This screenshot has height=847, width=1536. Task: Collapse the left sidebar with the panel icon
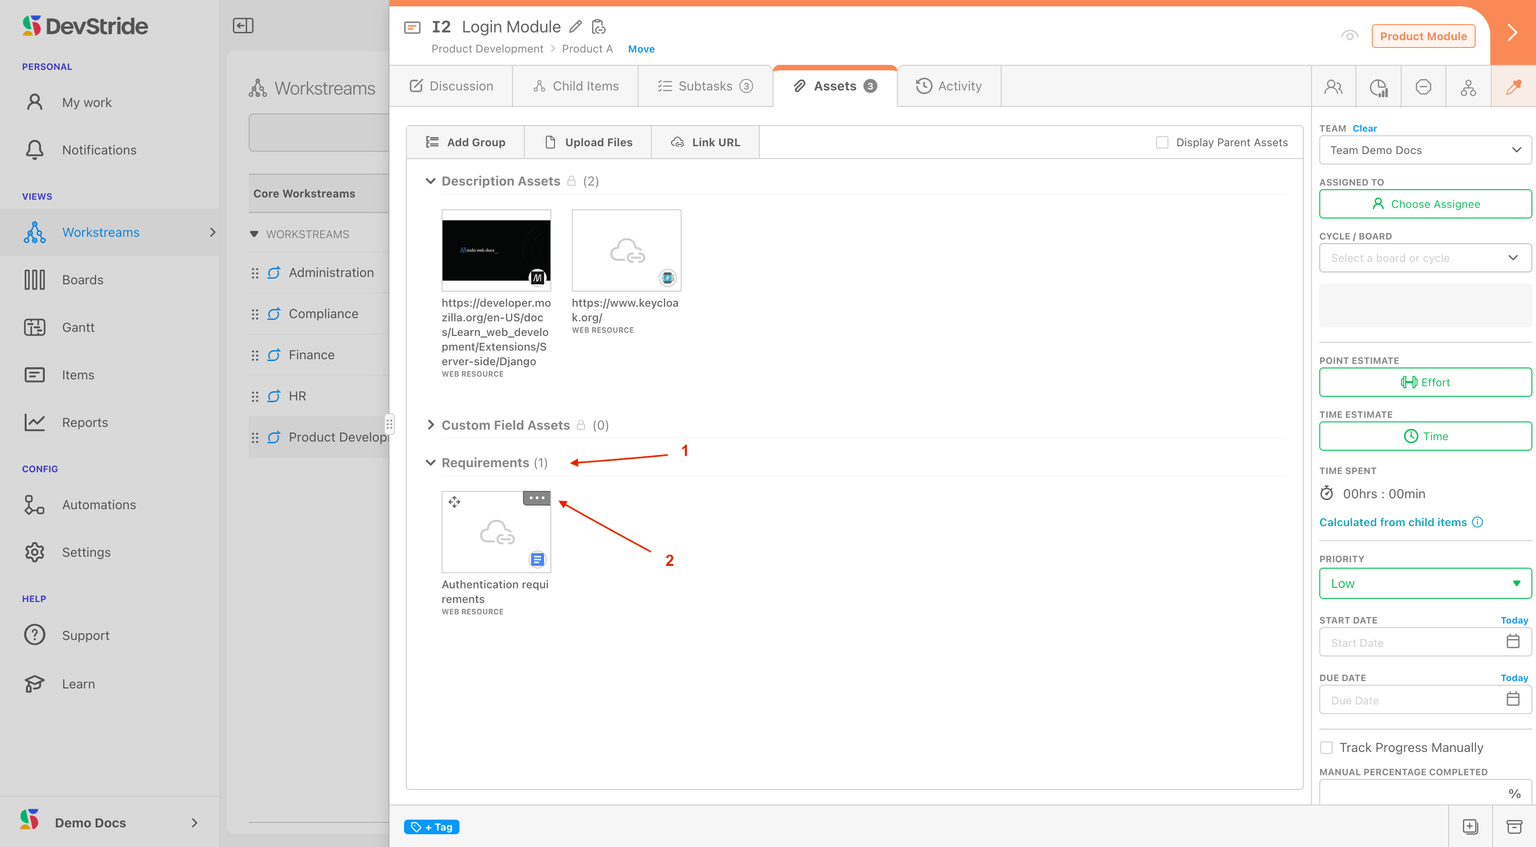pyautogui.click(x=243, y=26)
